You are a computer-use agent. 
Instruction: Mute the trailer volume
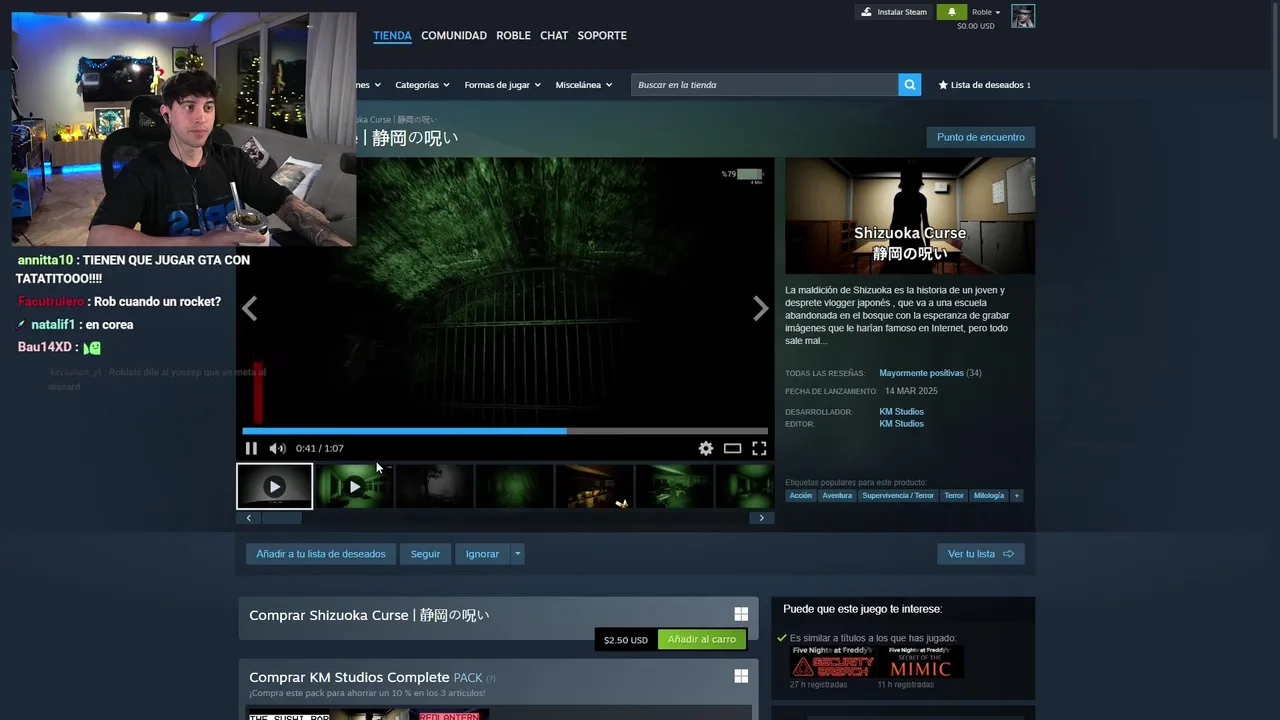click(277, 448)
